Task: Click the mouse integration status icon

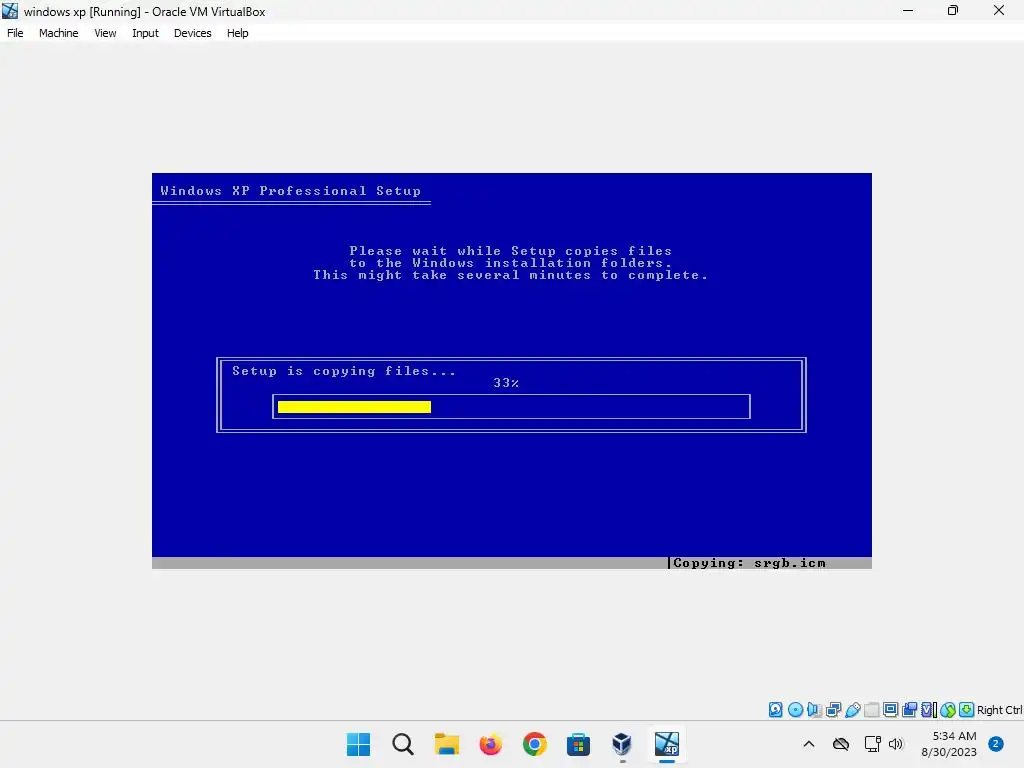Action: pos(948,710)
